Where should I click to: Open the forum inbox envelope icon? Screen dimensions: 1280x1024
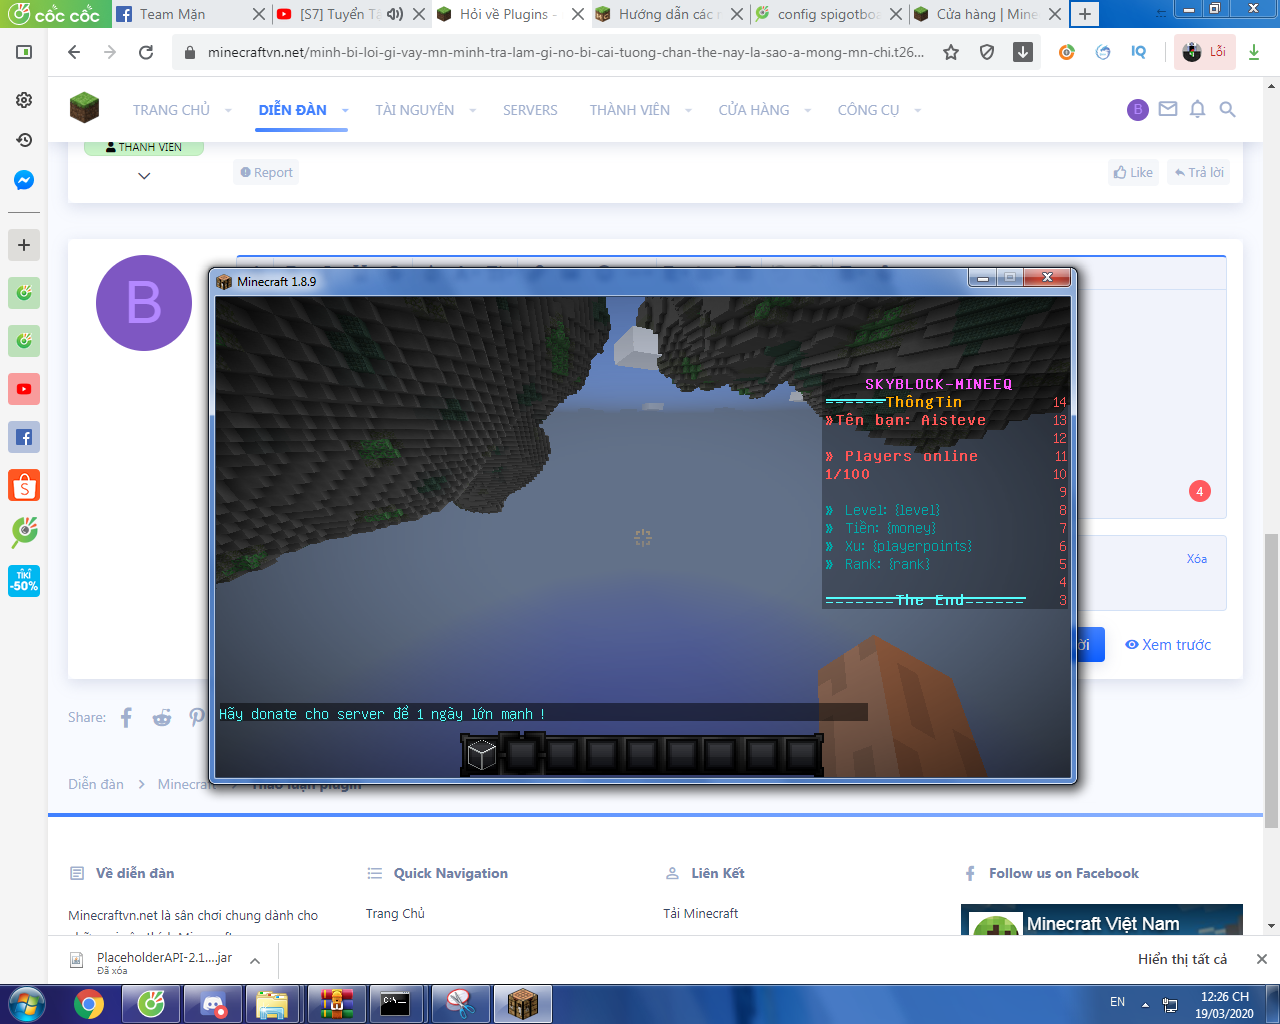click(x=1167, y=110)
